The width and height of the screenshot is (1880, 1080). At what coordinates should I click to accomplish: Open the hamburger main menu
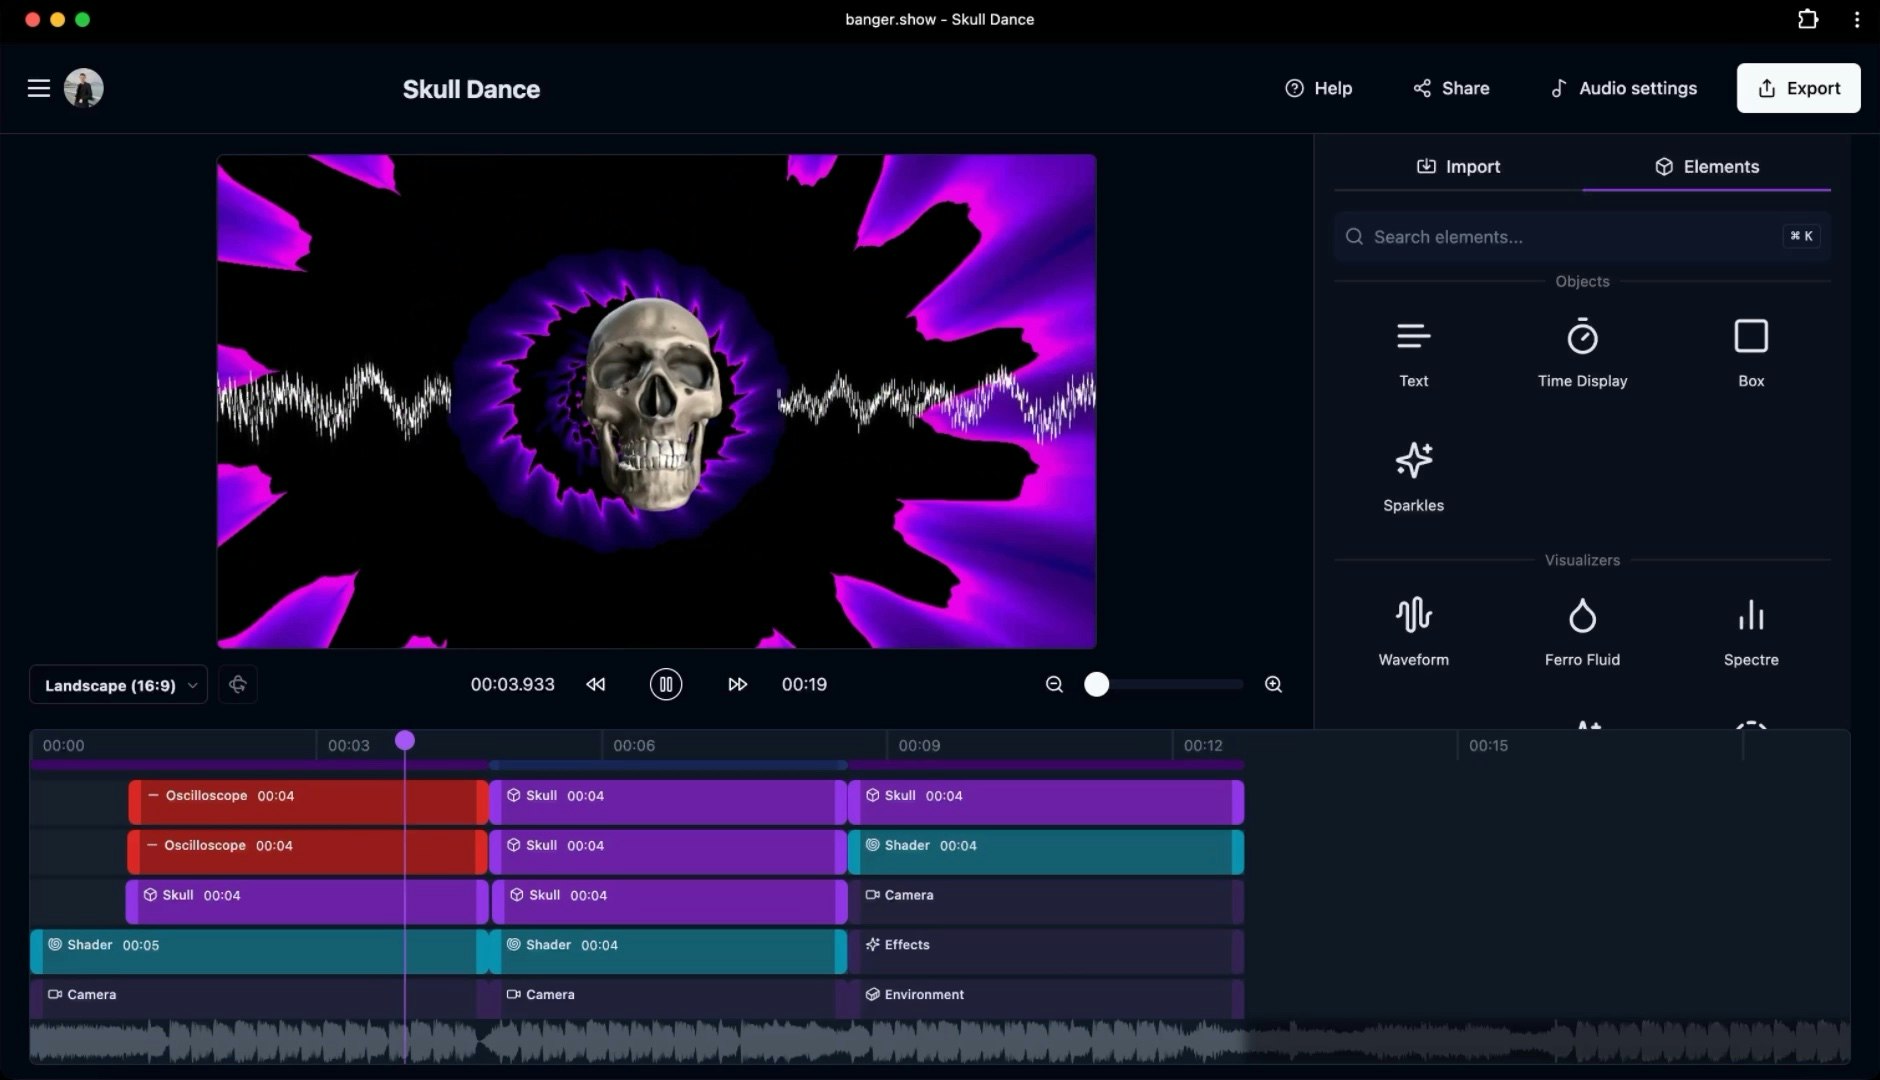(39, 89)
